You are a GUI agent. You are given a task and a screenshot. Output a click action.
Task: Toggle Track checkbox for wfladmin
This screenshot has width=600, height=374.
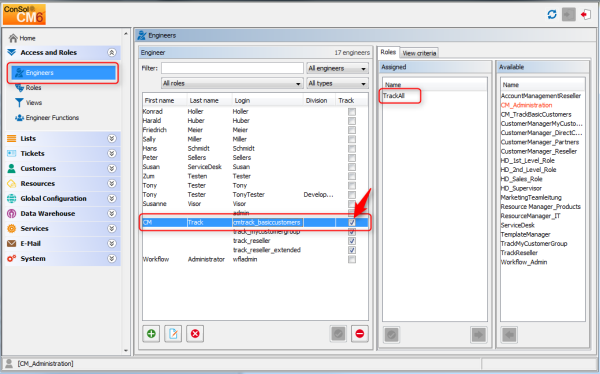click(352, 260)
